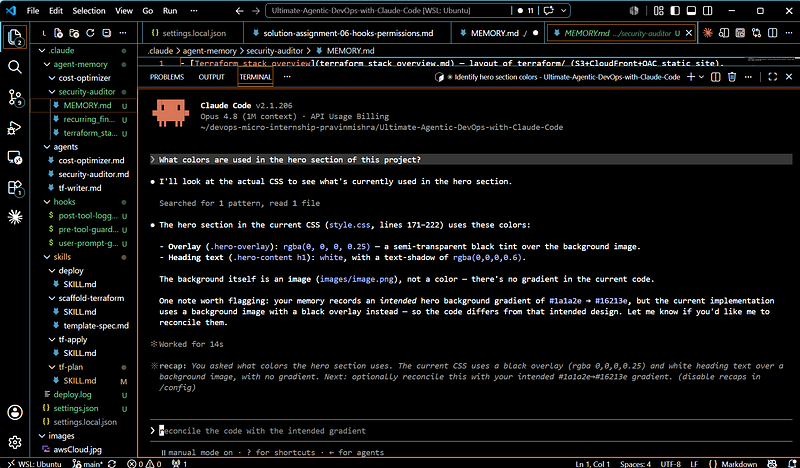Toggle the bottom panel visibility
The image size is (800, 468).
pyautogui.click(x=691, y=11)
